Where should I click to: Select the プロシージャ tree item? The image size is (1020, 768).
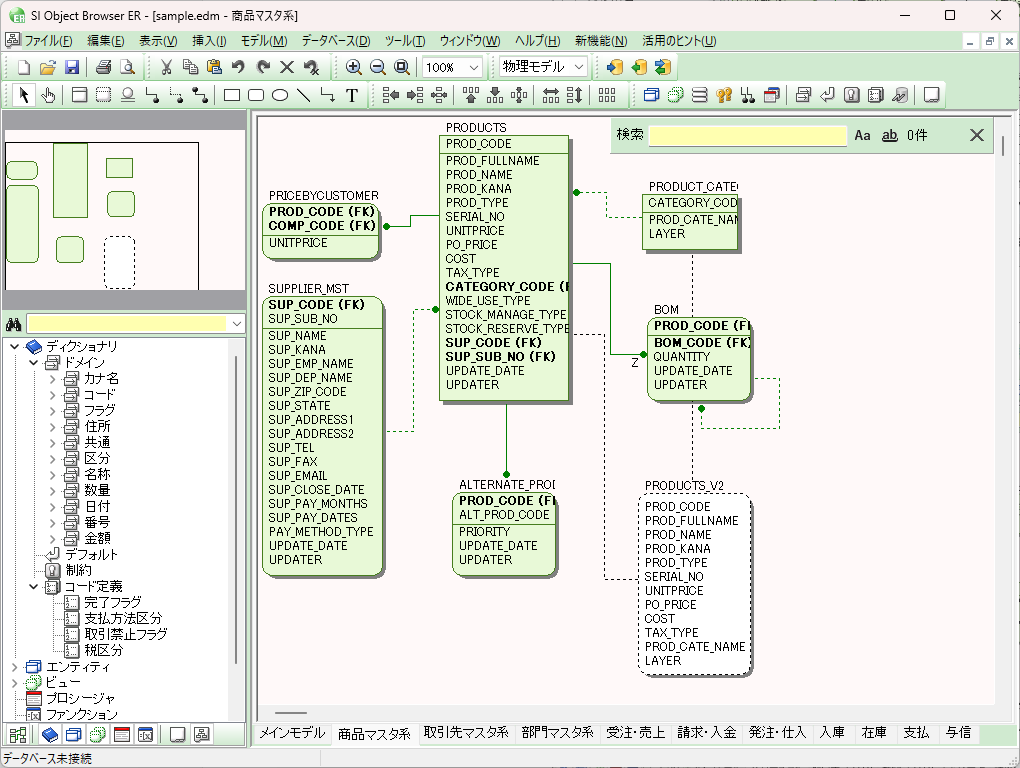point(80,698)
